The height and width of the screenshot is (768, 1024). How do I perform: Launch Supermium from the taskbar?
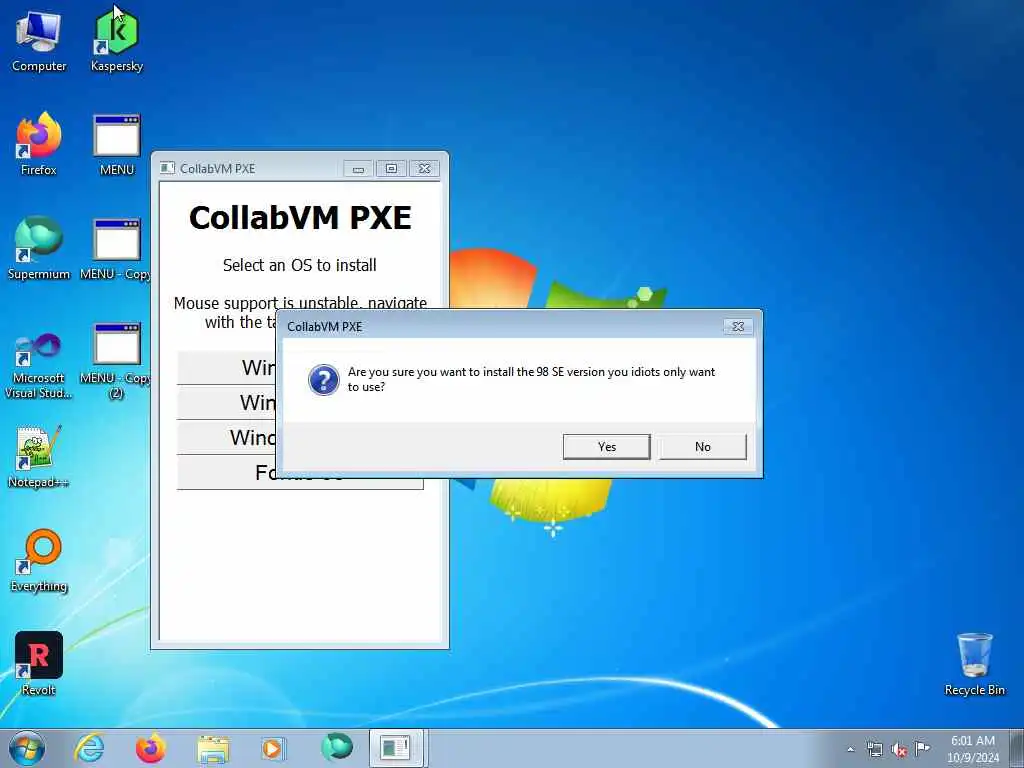336,748
